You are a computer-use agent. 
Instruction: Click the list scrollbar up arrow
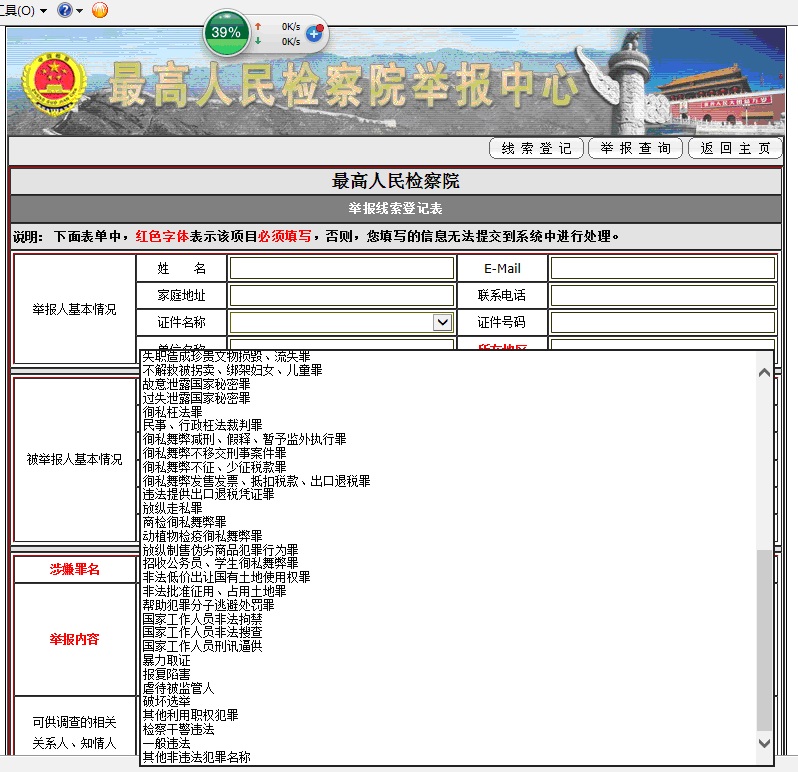(x=765, y=372)
